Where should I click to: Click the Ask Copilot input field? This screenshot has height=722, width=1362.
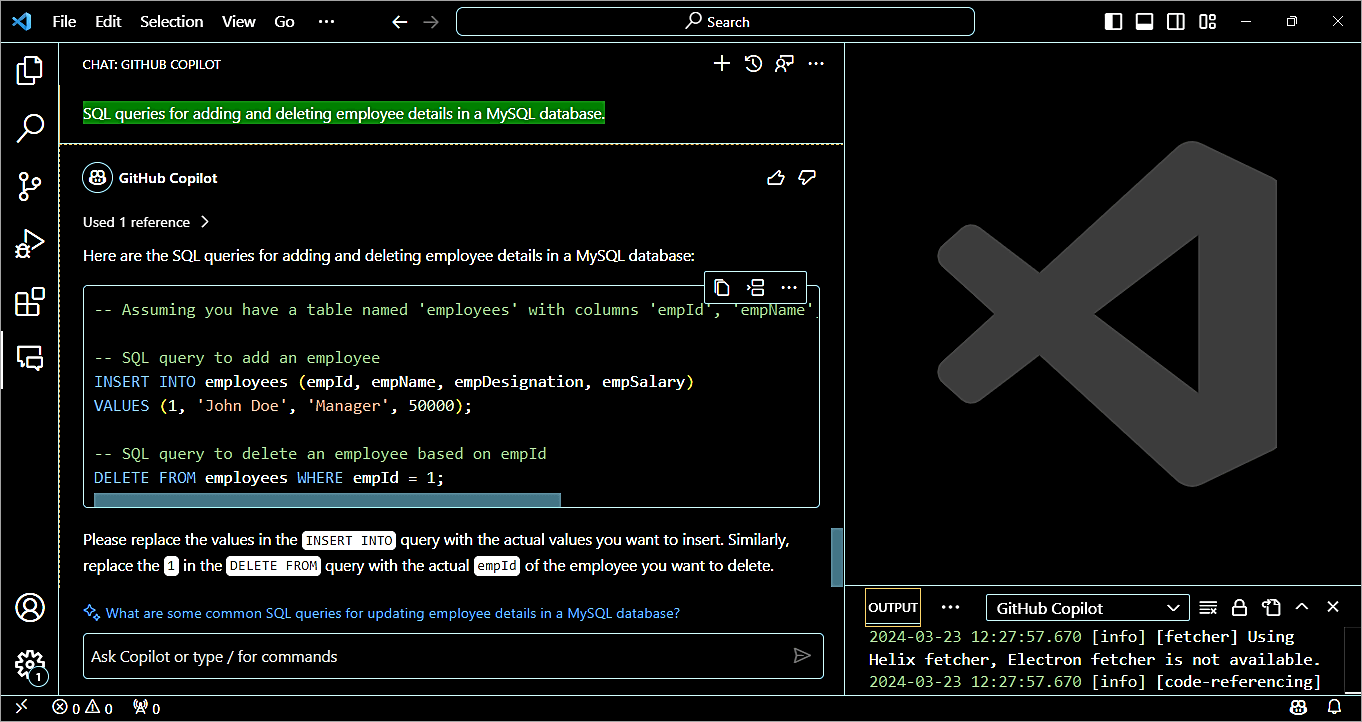tap(436, 657)
